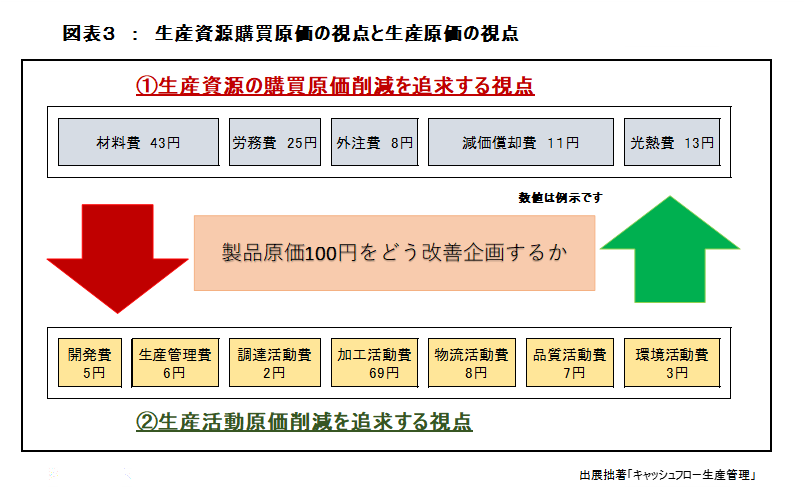This screenshot has height=488, width=805.
Task: Click the red underlined ①生産資源 heading
Action: pyautogui.click(x=335, y=86)
